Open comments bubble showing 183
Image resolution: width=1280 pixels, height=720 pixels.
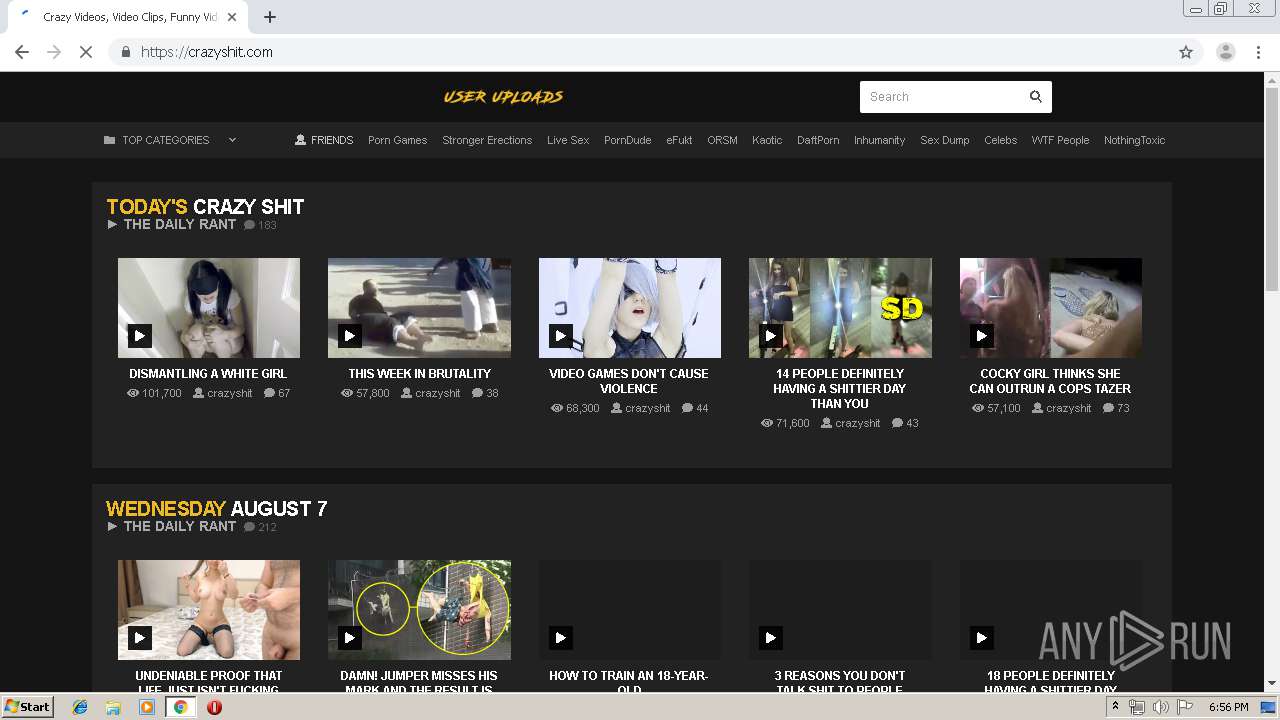tap(260, 225)
